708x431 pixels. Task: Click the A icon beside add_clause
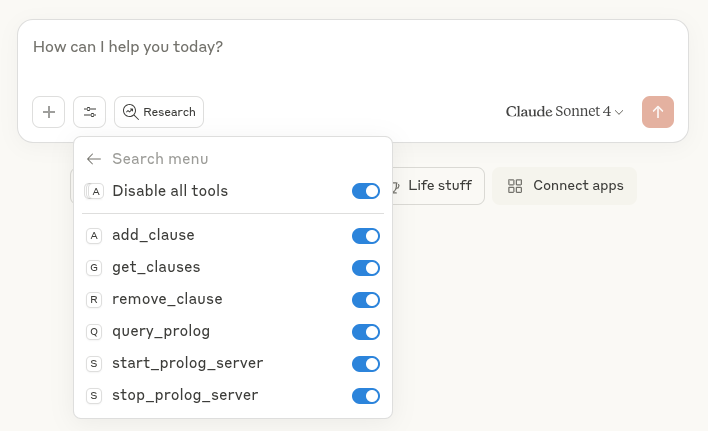click(x=94, y=236)
